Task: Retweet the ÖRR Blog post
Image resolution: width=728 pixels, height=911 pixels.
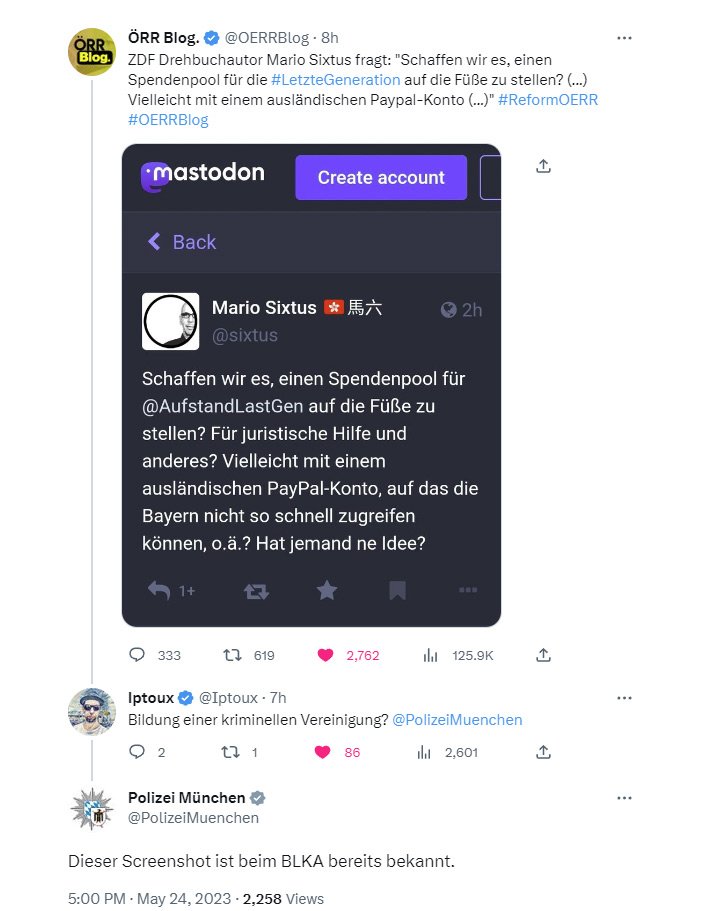Action: pos(232,655)
